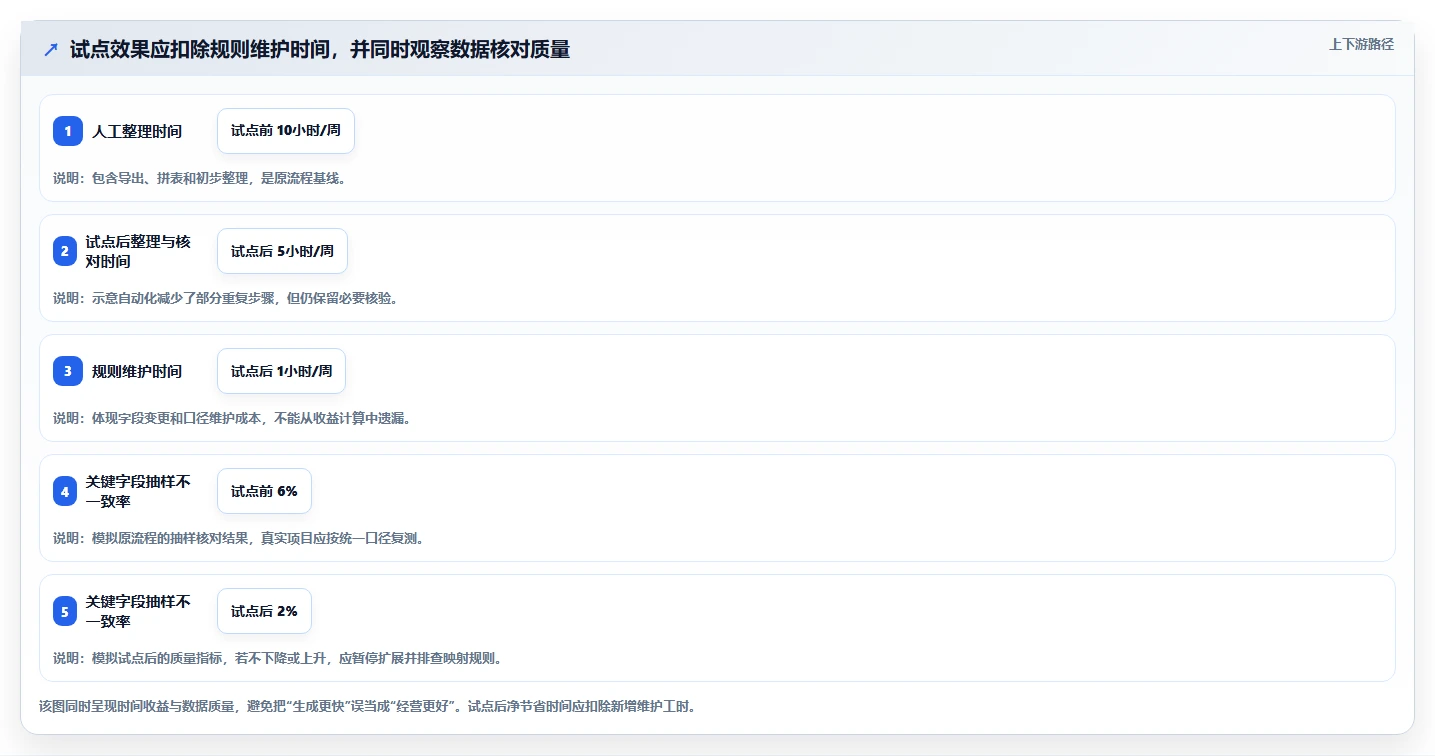
Task: Click the 规则维护时间 label
Action: 137,371
